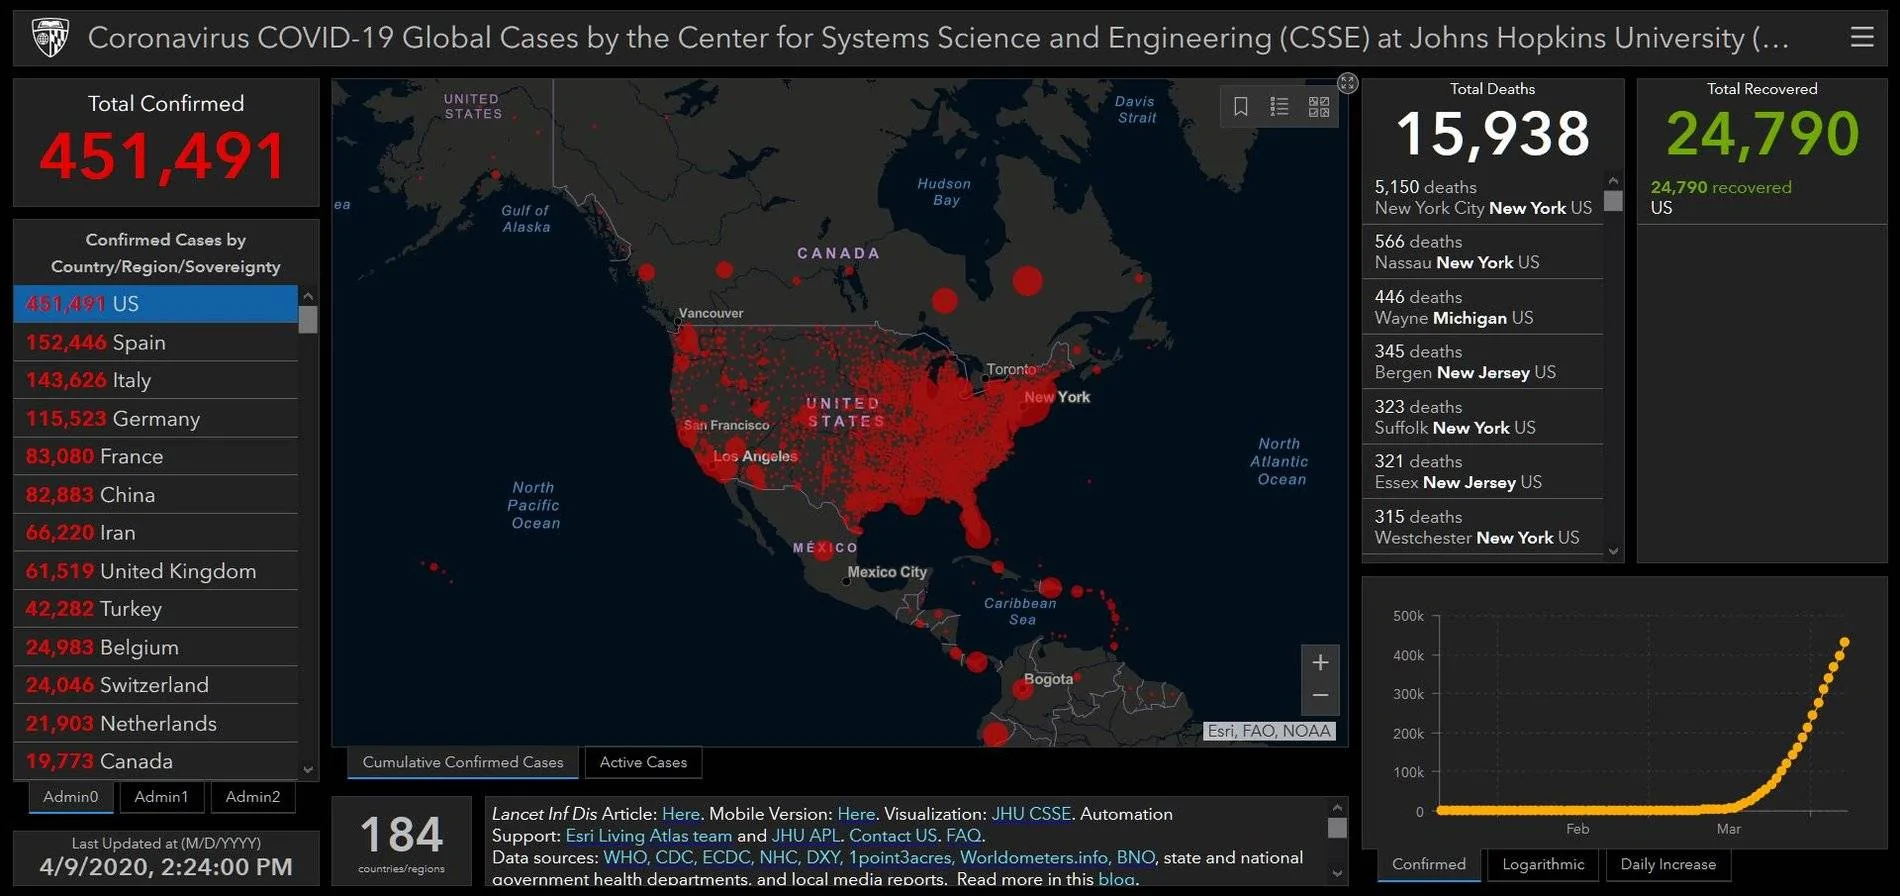Click the Johns Hopkins shield logo
Screen dimensions: 1900x896
[50, 38]
